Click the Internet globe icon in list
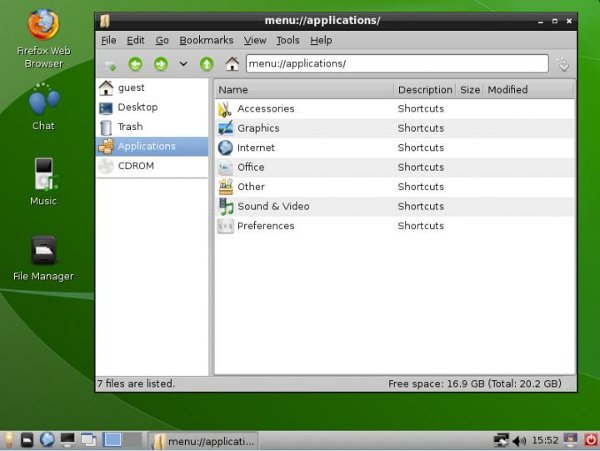The image size is (600, 451). [x=225, y=148]
